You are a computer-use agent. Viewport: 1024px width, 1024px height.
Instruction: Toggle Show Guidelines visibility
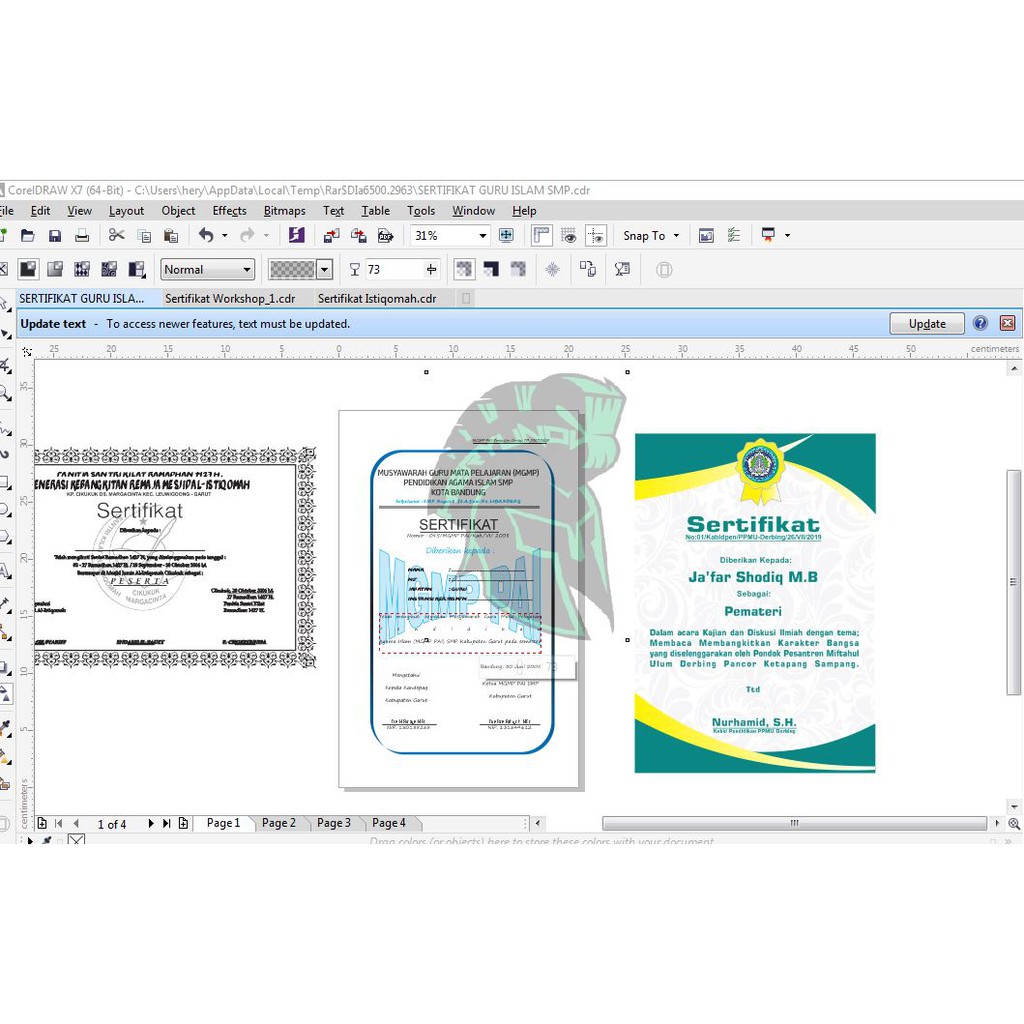tap(596, 235)
